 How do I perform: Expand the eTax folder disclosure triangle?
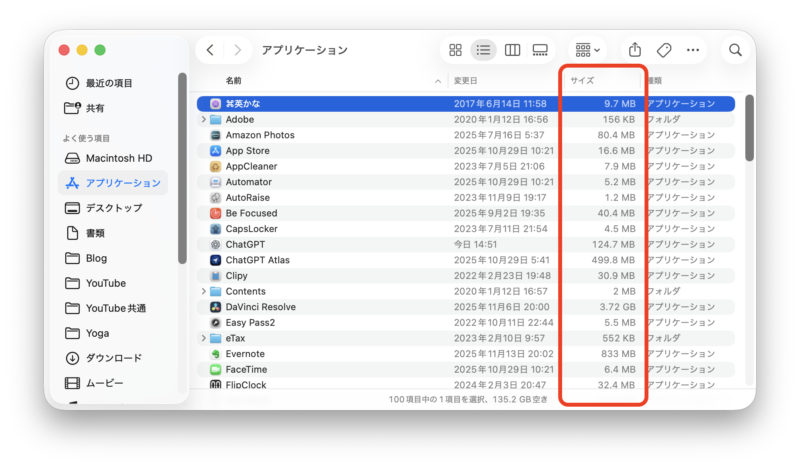click(204, 338)
